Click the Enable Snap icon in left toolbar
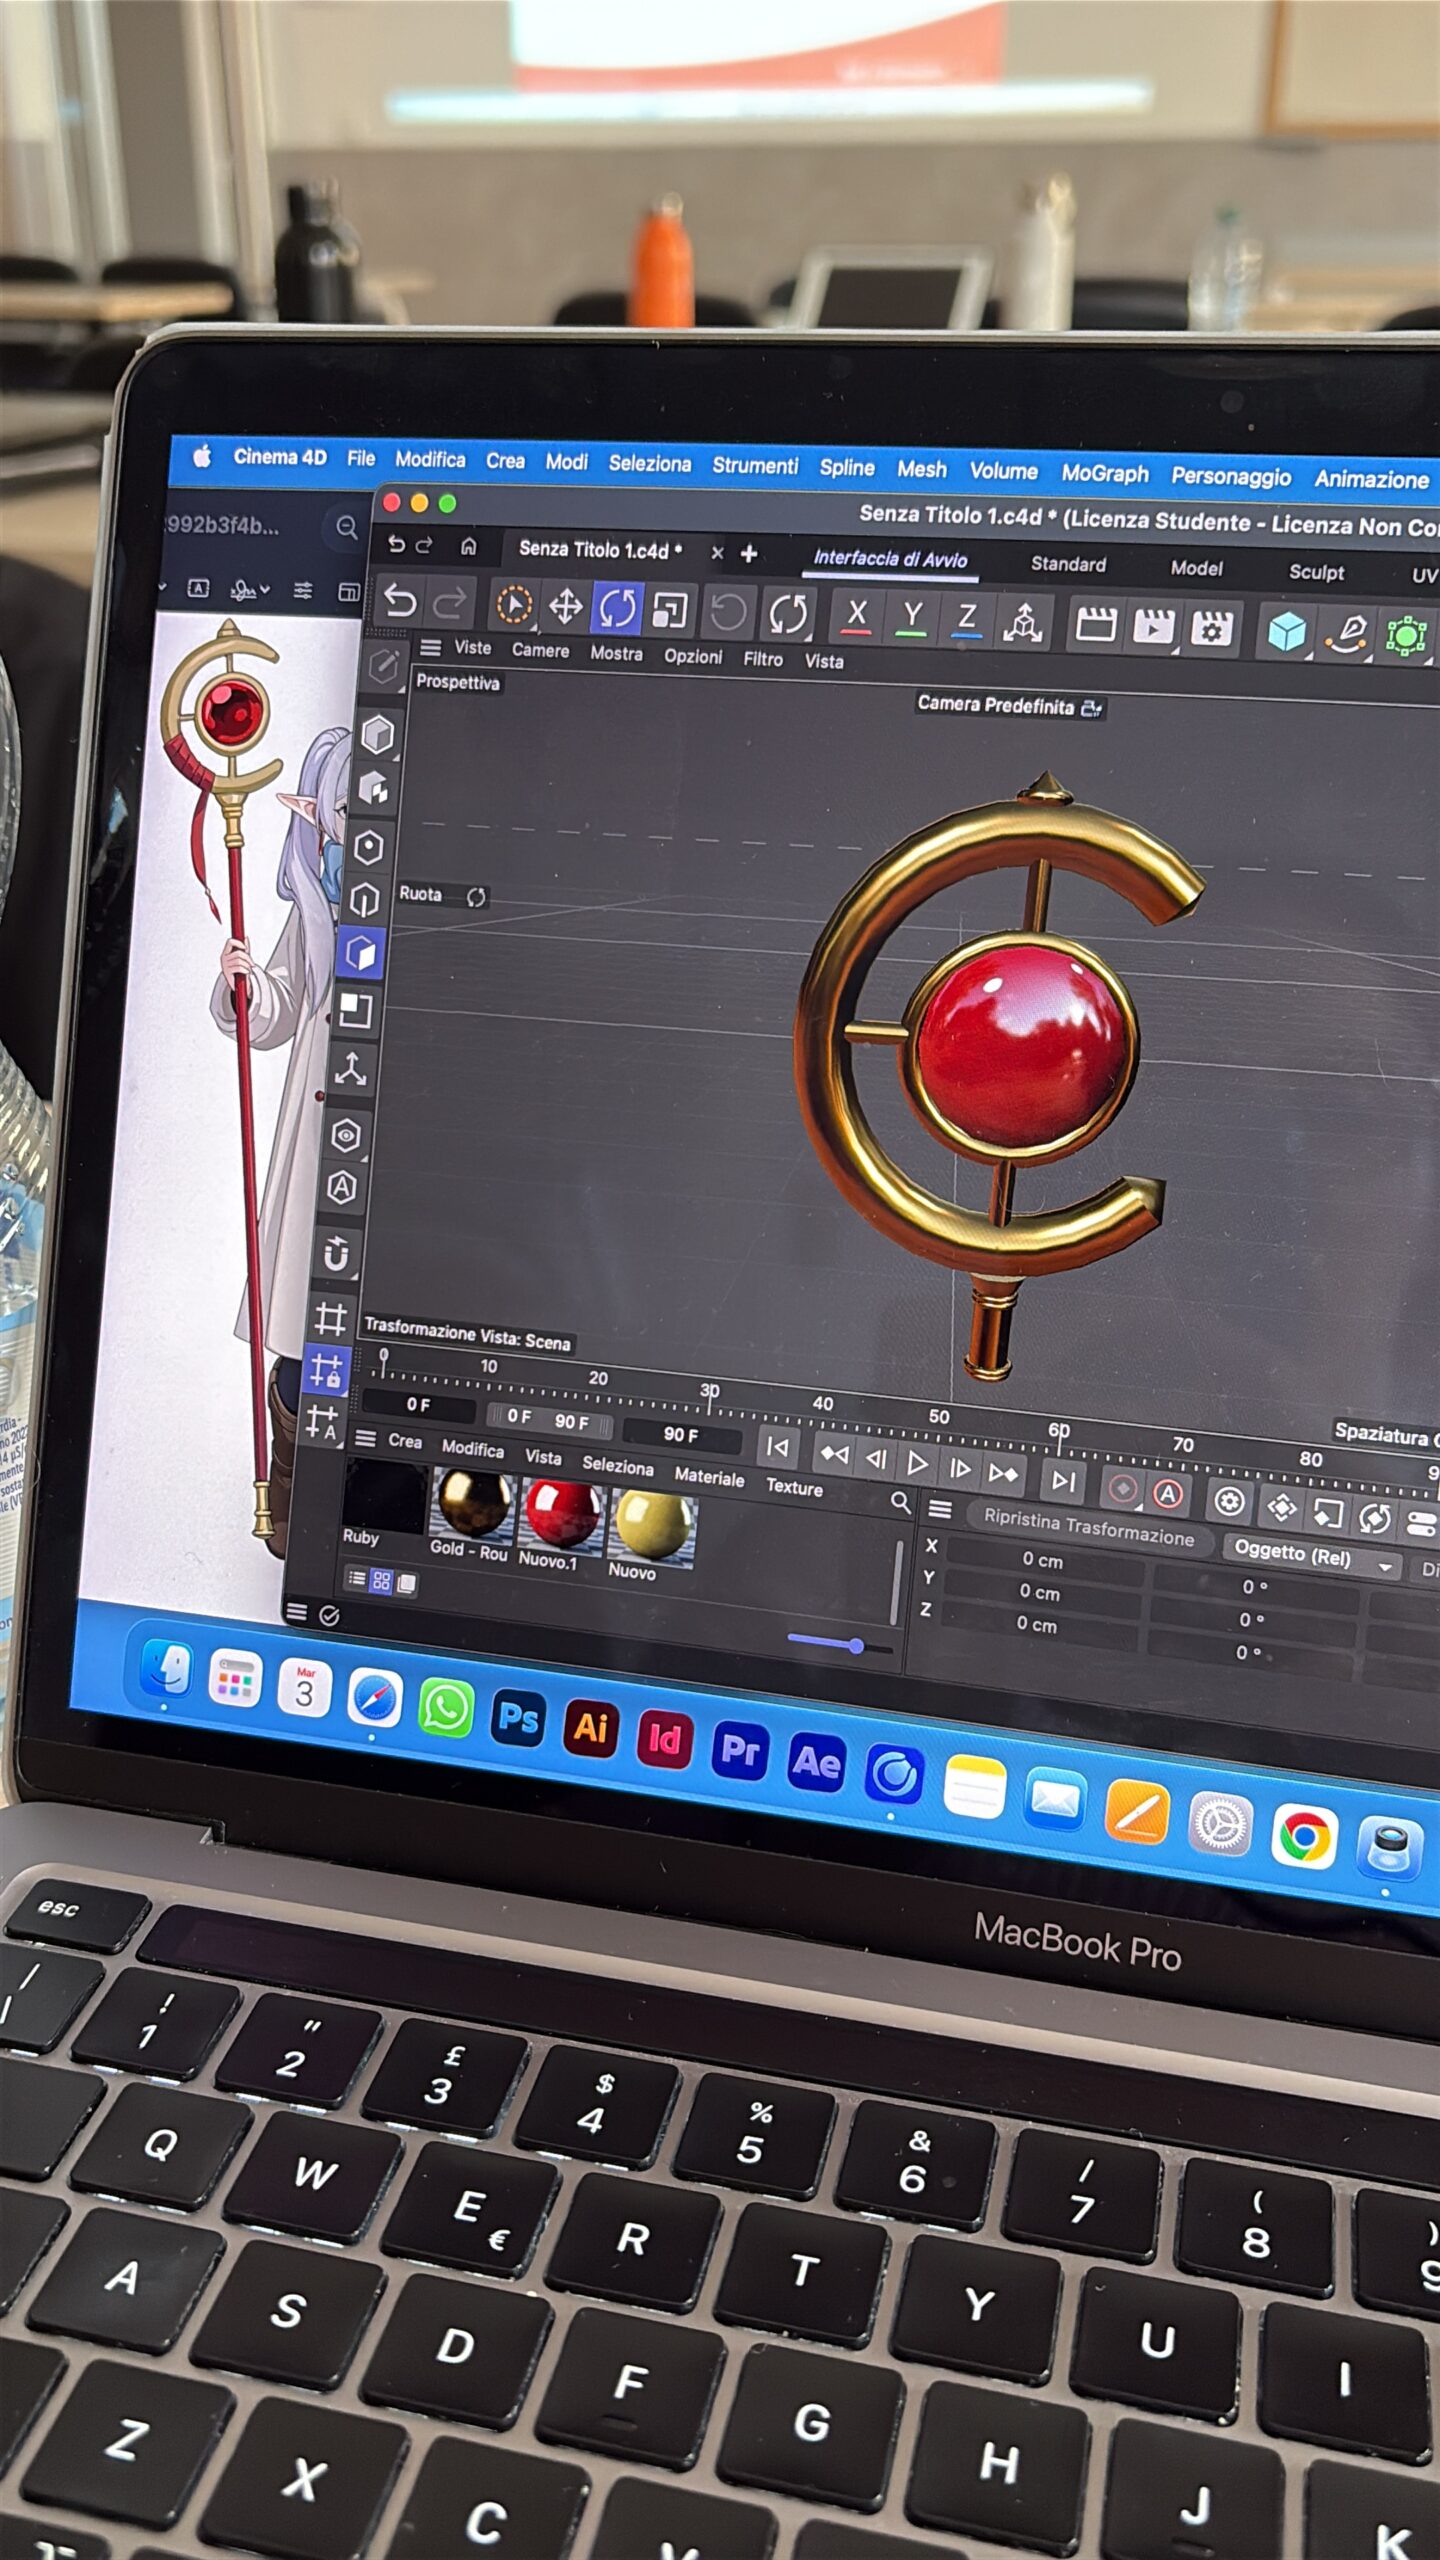 pos(335,1254)
